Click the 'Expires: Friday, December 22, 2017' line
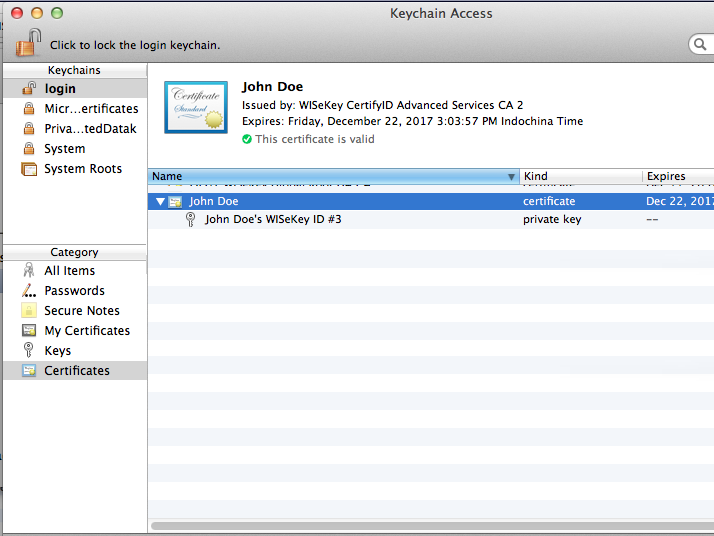714x536 pixels. [x=413, y=121]
